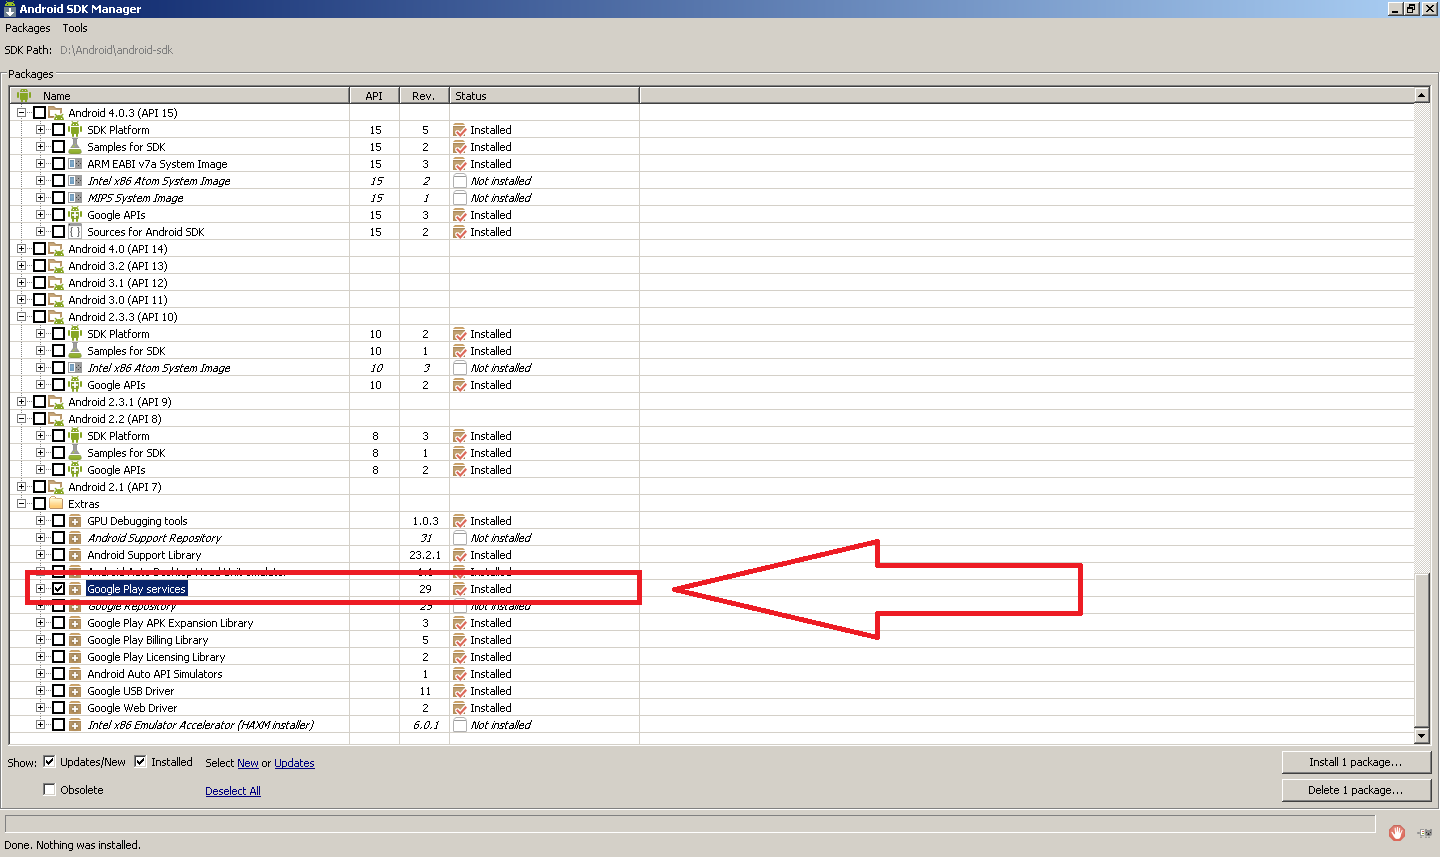Uncheck the Google Play services checkbox
1440x857 pixels.
tap(58, 589)
